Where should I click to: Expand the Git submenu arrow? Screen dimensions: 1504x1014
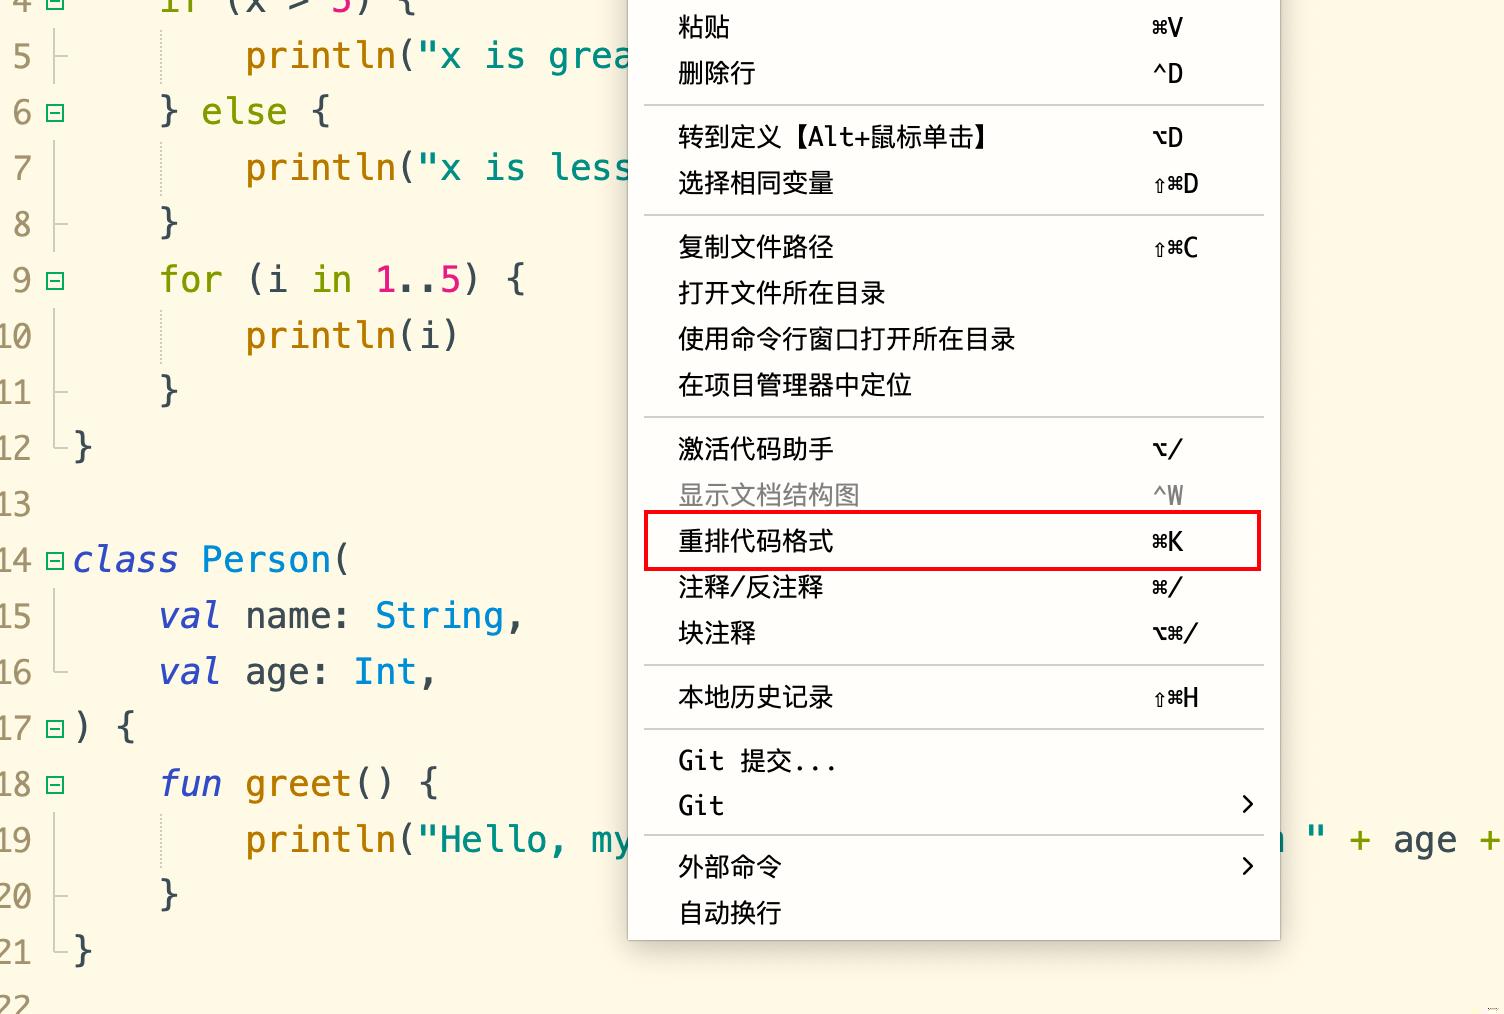(1247, 804)
